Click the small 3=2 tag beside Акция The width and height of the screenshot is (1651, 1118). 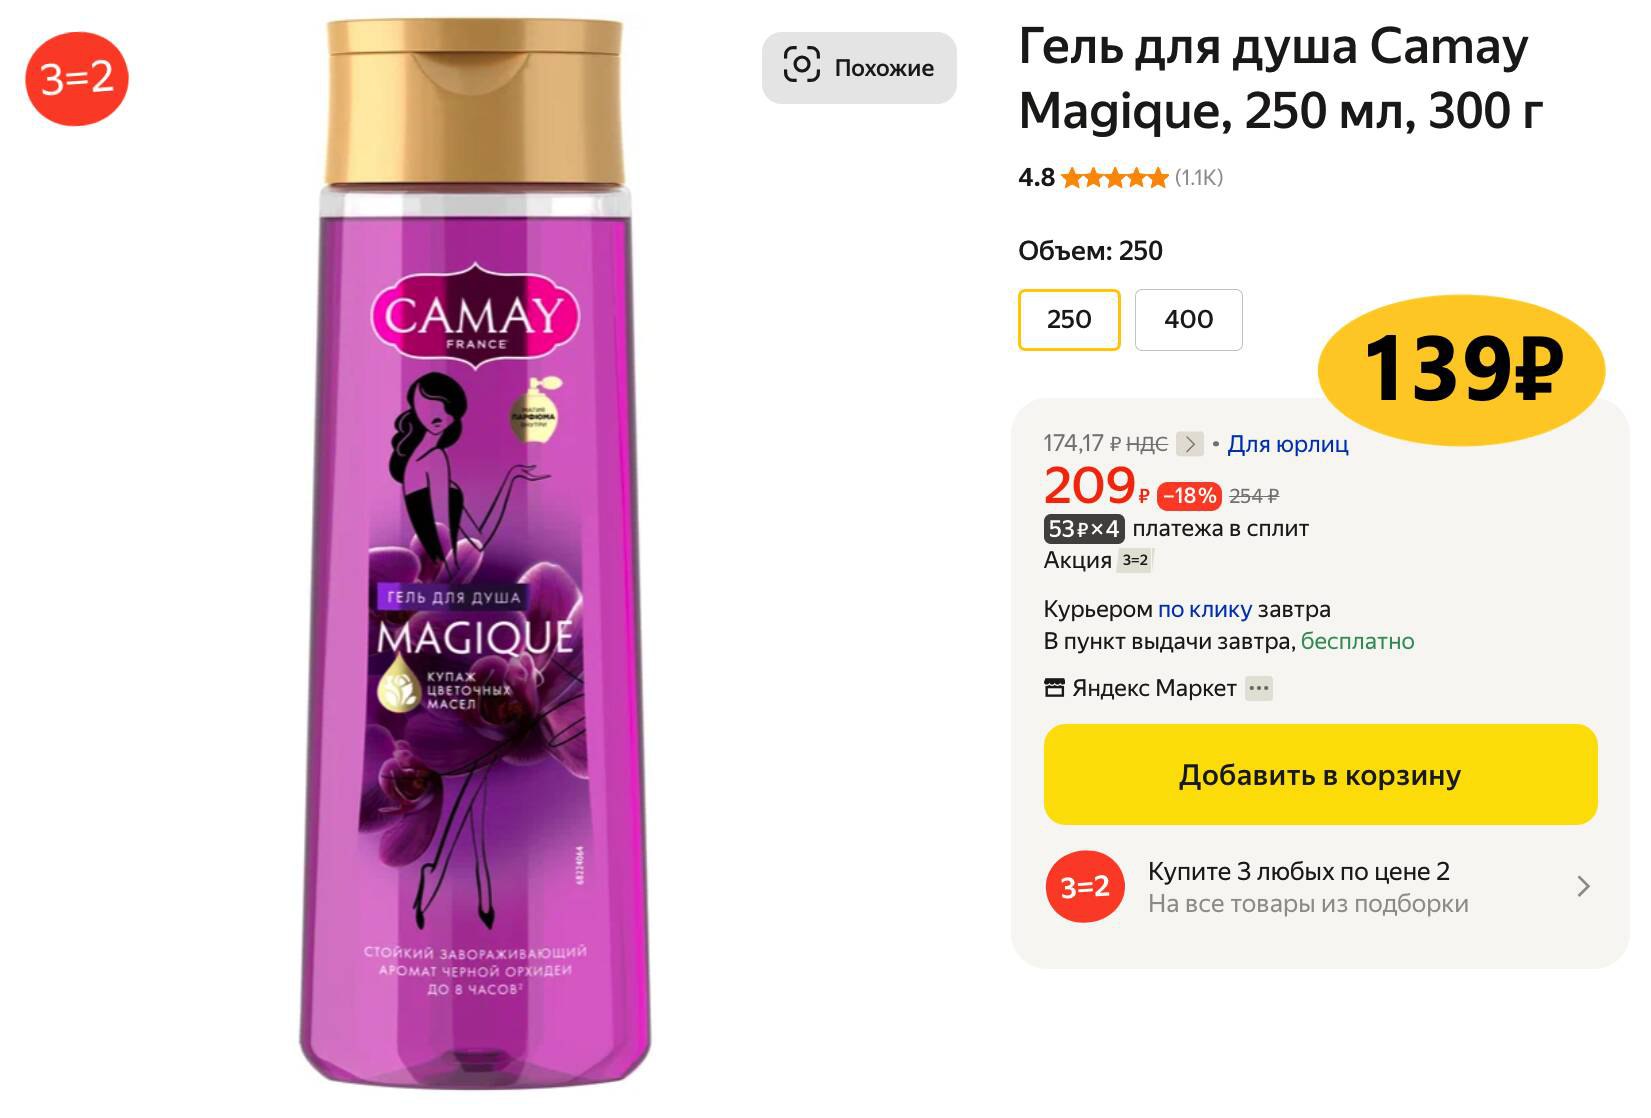(1135, 560)
